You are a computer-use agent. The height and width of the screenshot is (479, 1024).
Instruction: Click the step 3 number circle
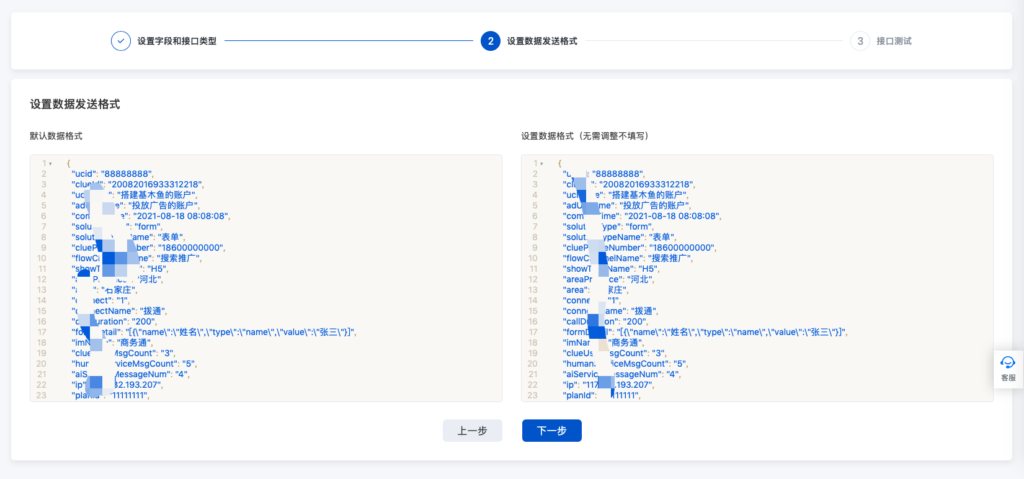click(859, 41)
